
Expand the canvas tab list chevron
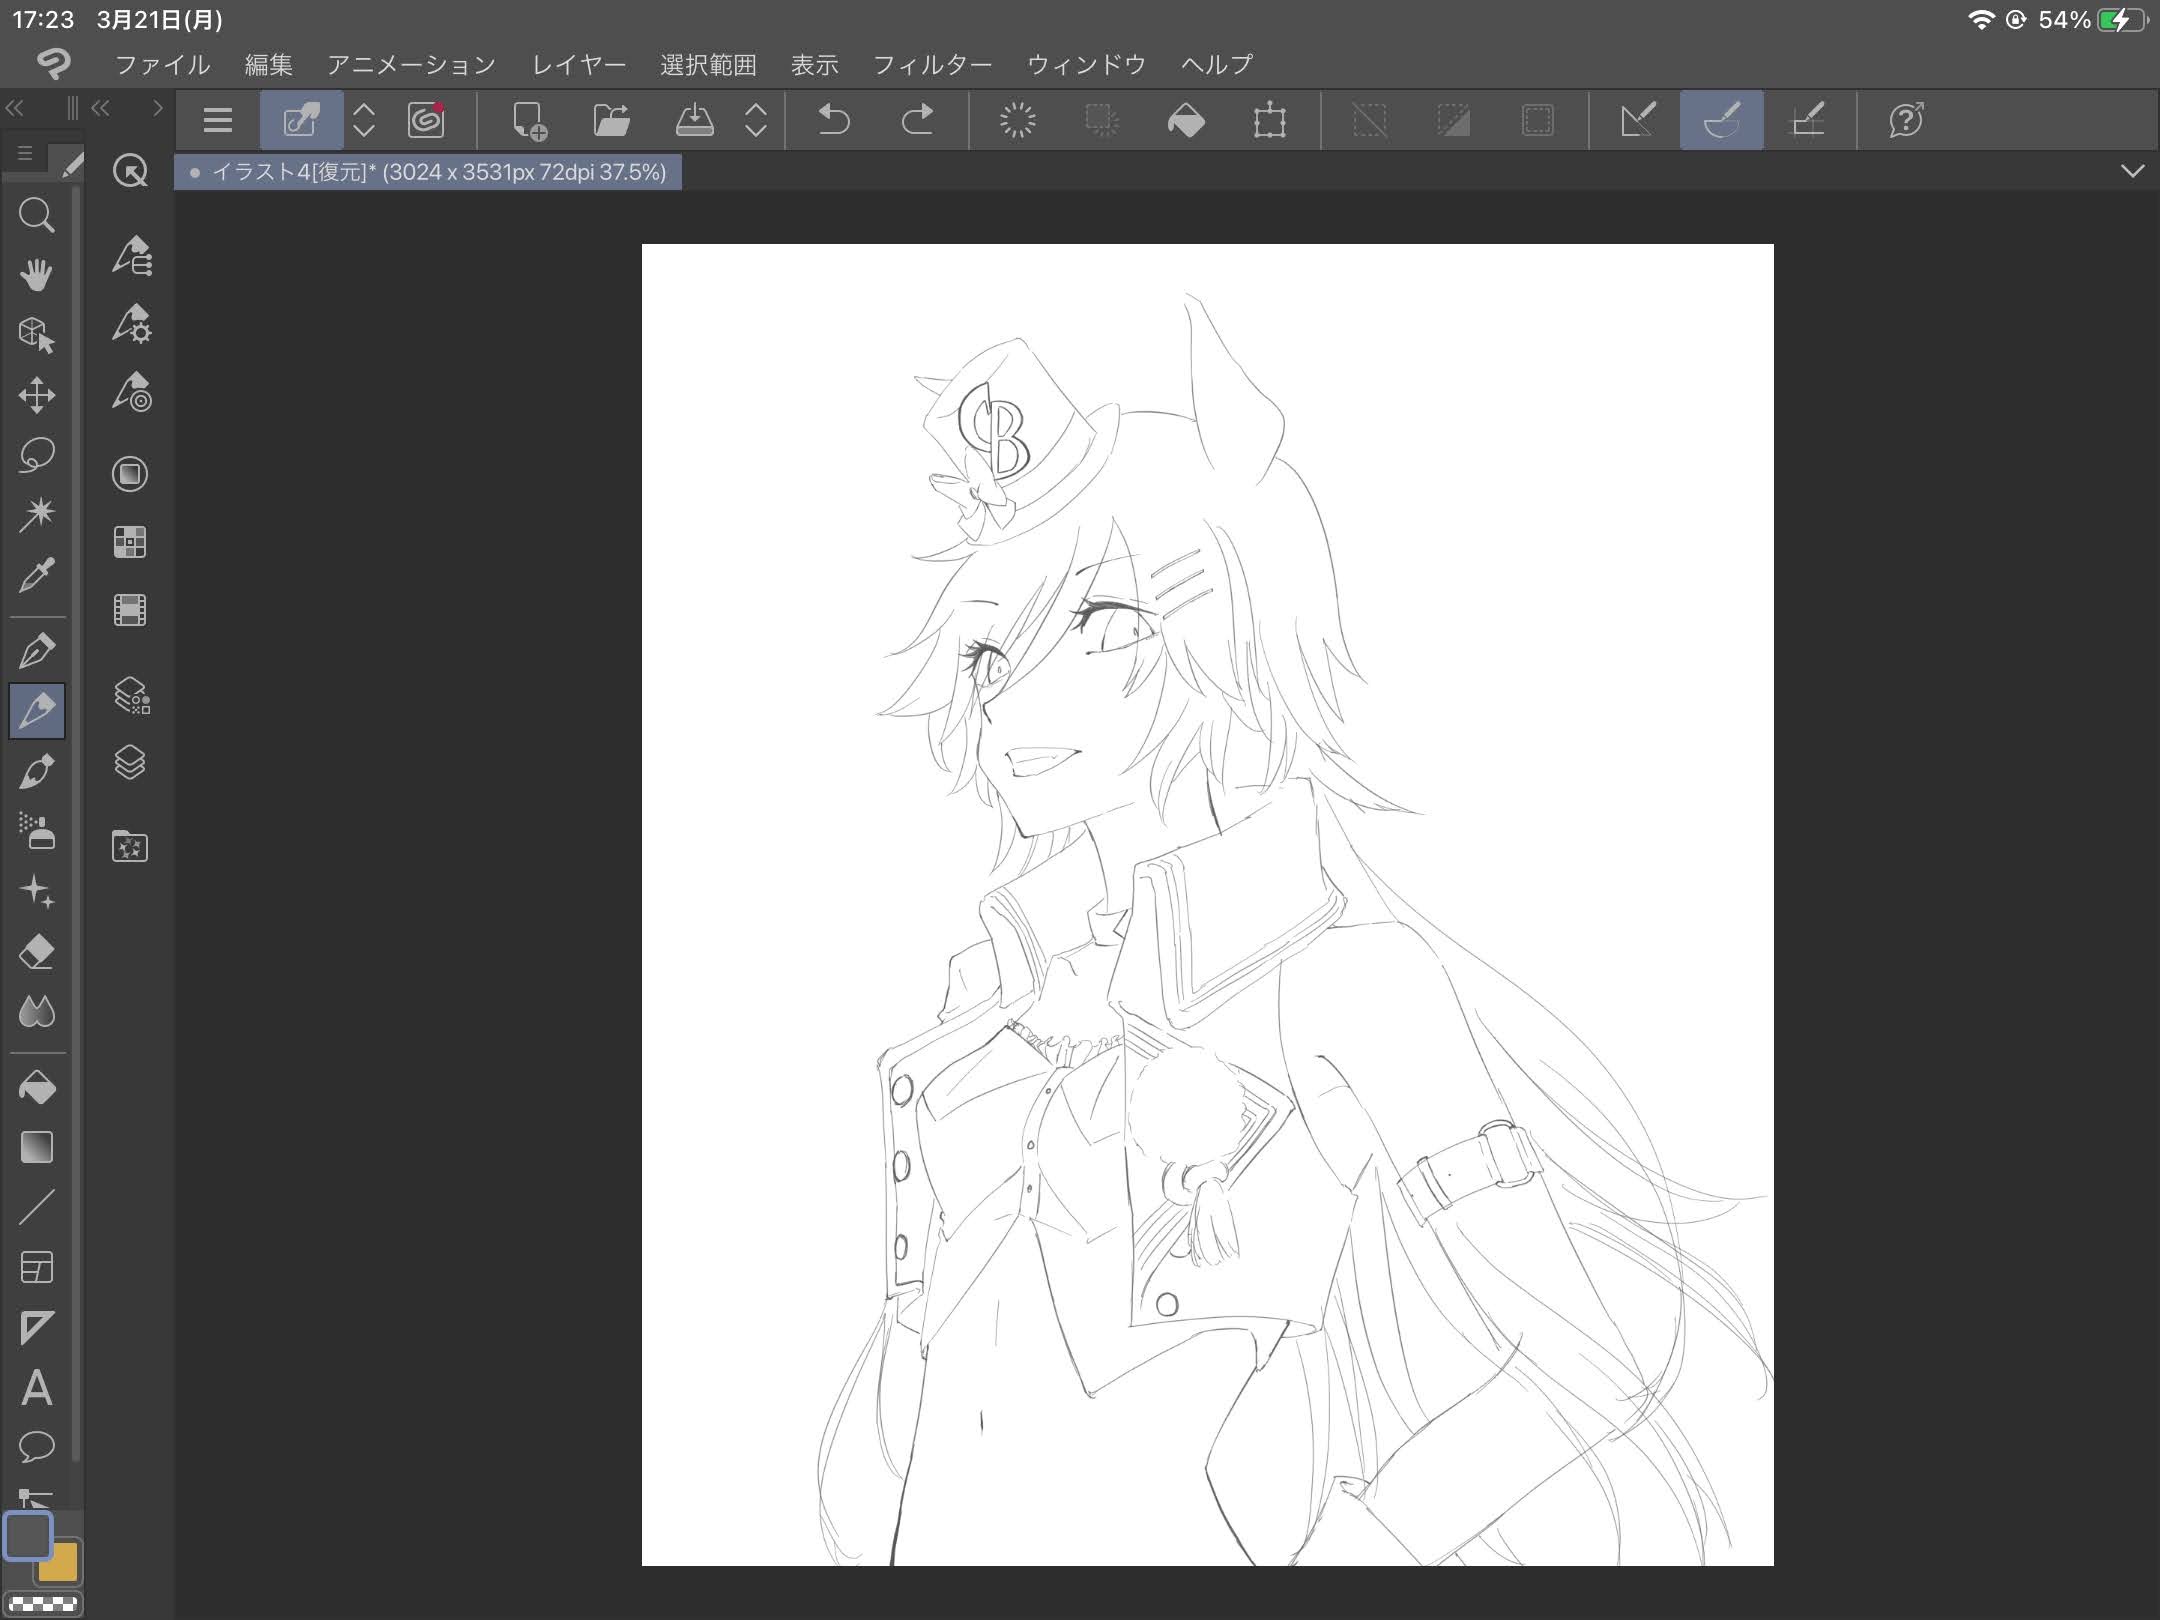[x=2133, y=171]
